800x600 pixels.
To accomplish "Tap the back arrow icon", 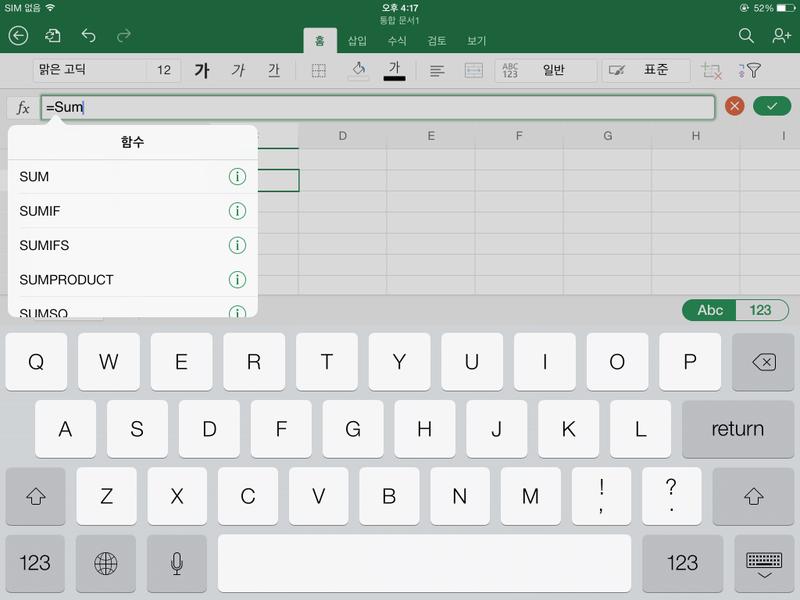I will coord(18,36).
